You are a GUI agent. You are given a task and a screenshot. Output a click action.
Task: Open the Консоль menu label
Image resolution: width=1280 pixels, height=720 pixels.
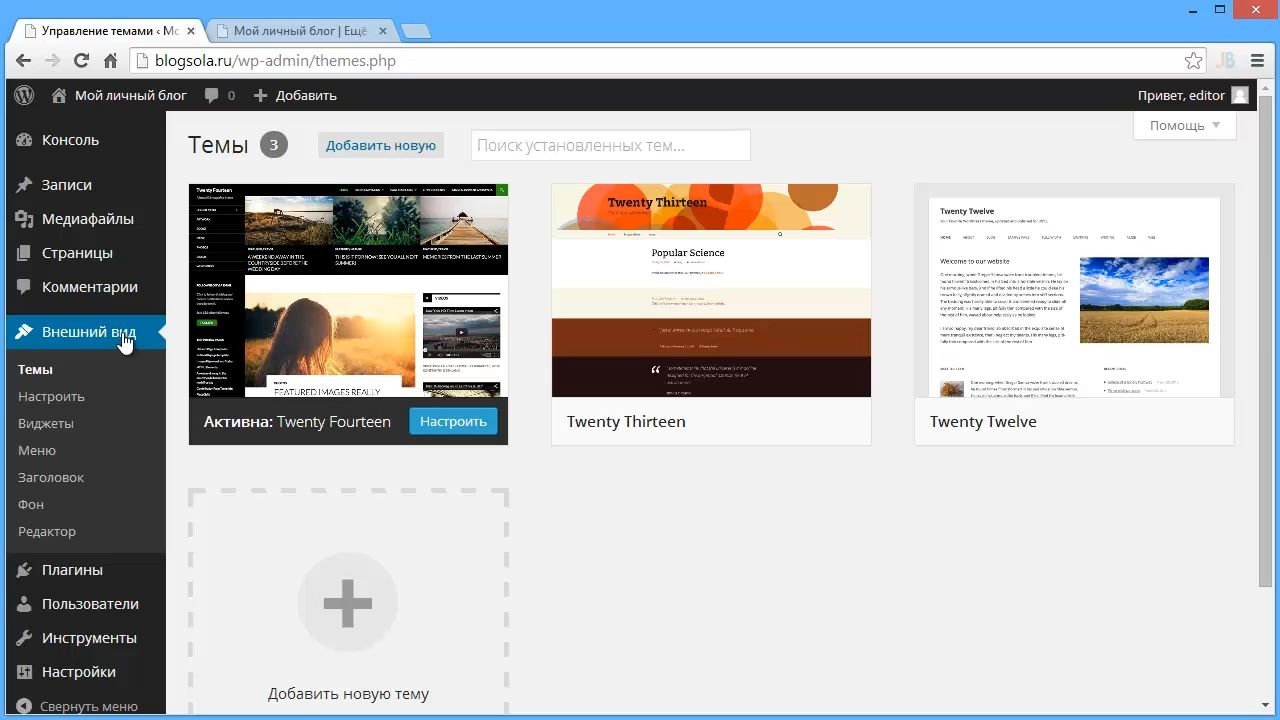point(70,140)
